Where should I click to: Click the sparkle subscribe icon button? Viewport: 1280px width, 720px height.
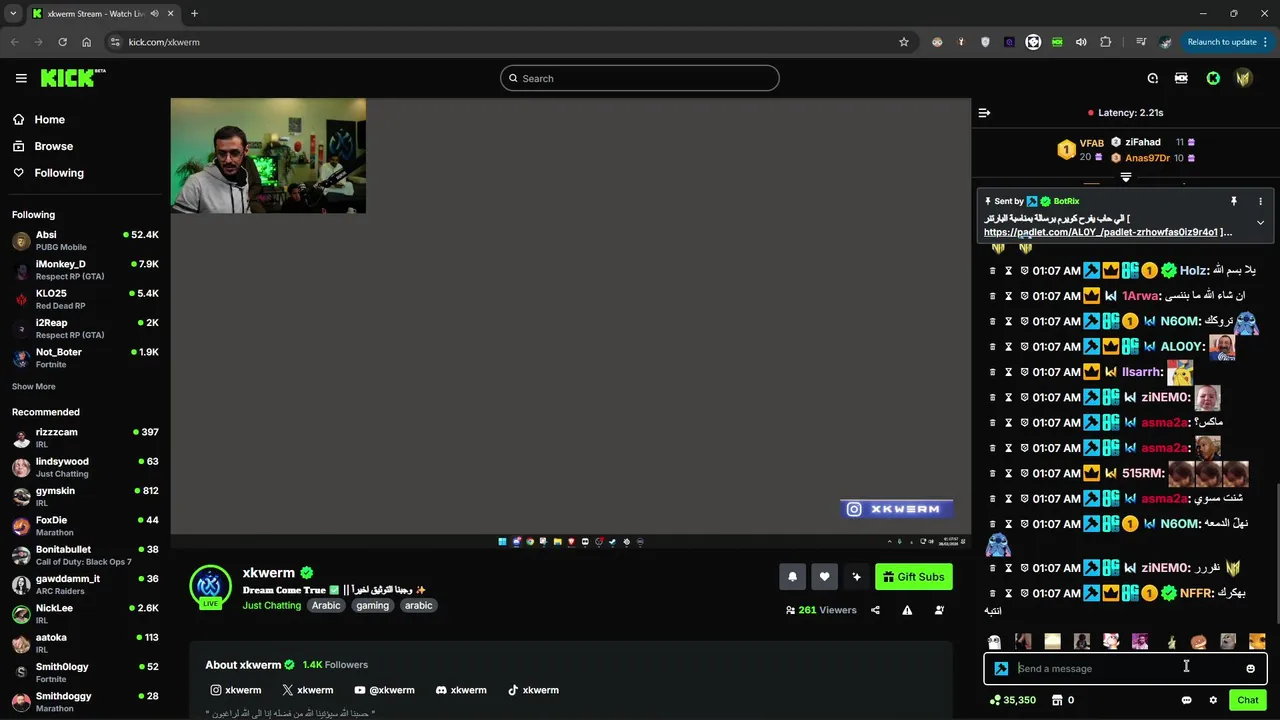[x=856, y=577]
